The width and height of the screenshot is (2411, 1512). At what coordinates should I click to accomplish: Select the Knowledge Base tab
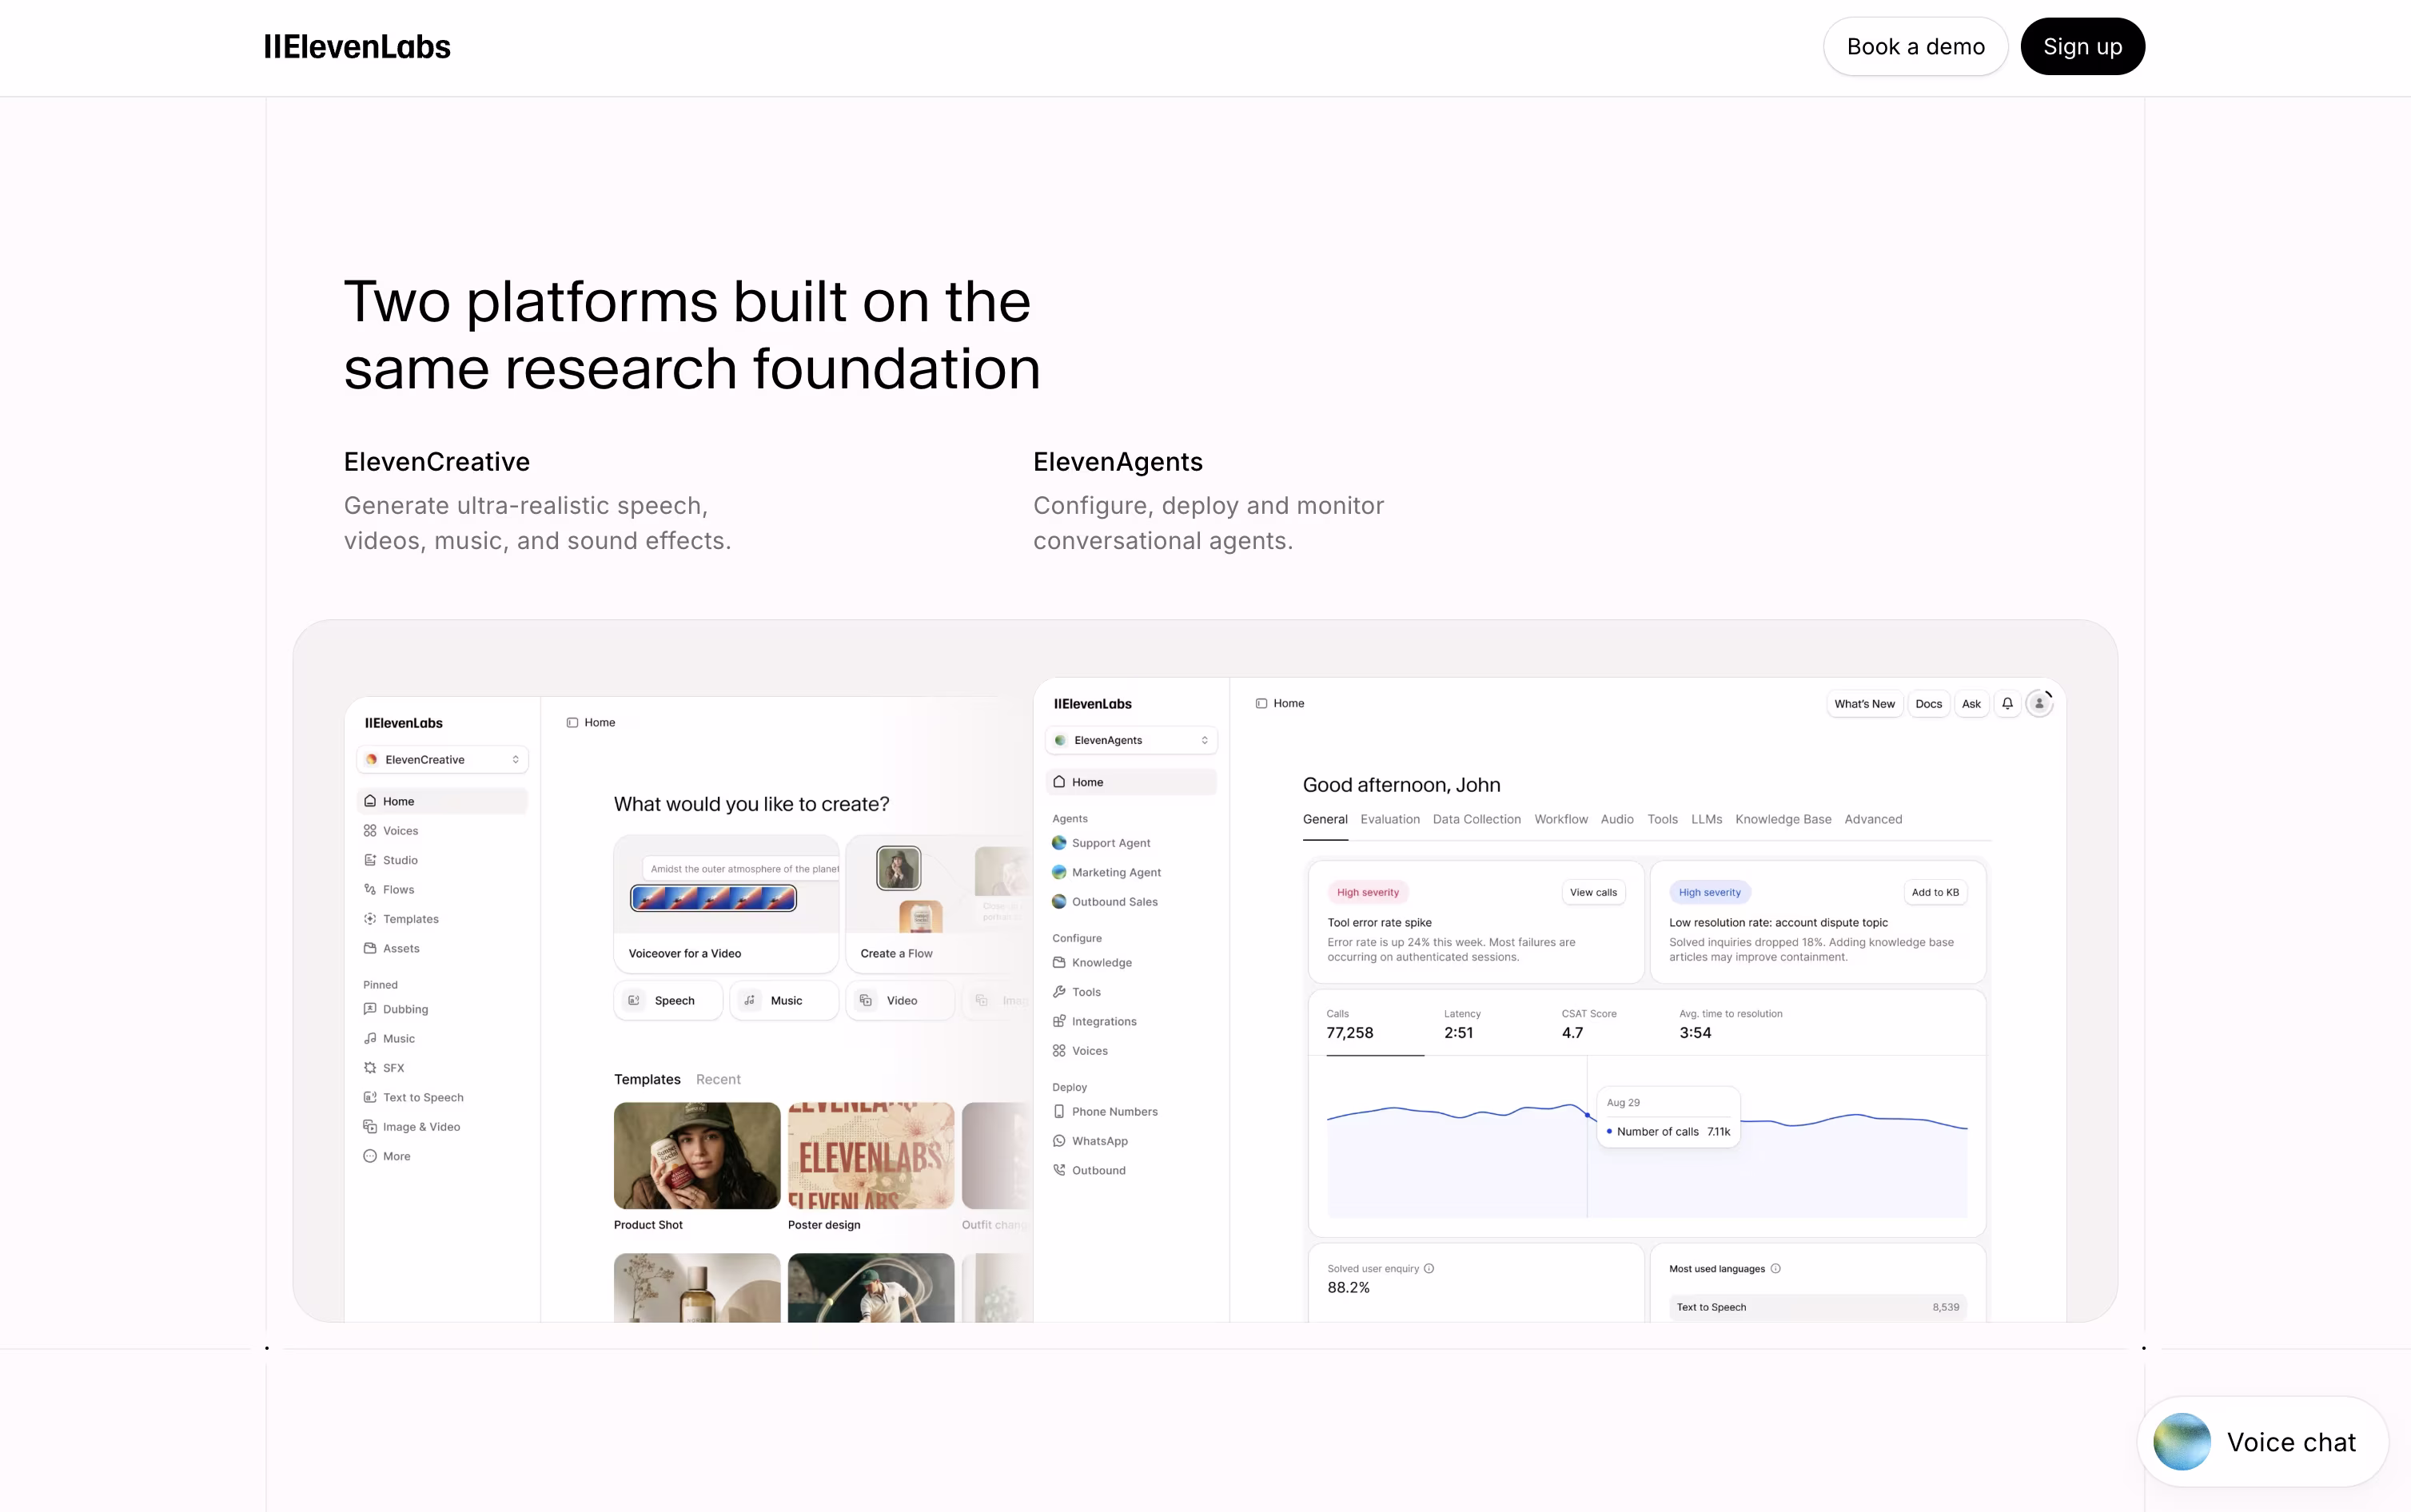(1783, 819)
